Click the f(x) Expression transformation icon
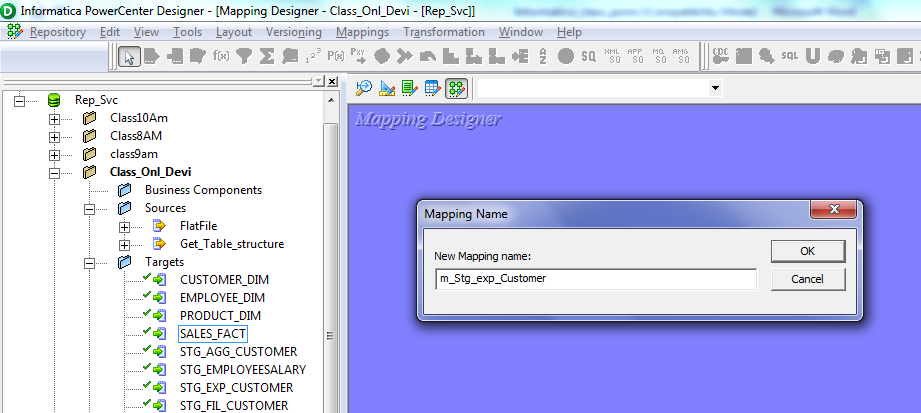 (221, 56)
